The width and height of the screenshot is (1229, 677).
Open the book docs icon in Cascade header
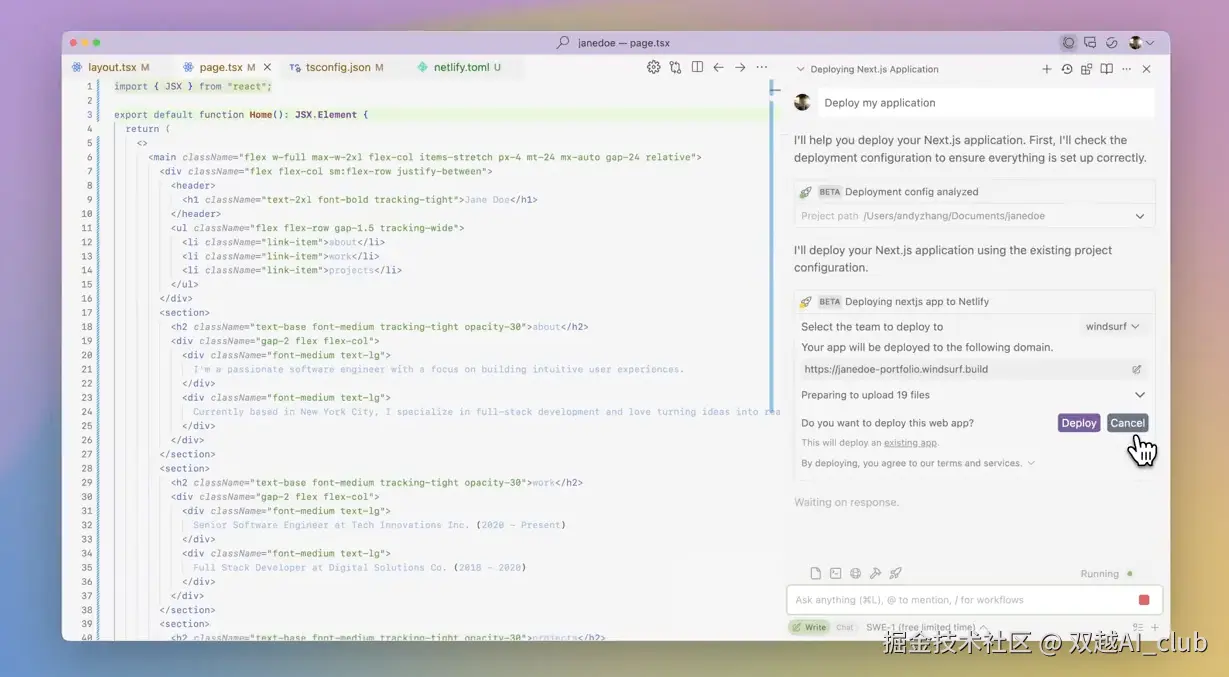pyautogui.click(x=1106, y=69)
